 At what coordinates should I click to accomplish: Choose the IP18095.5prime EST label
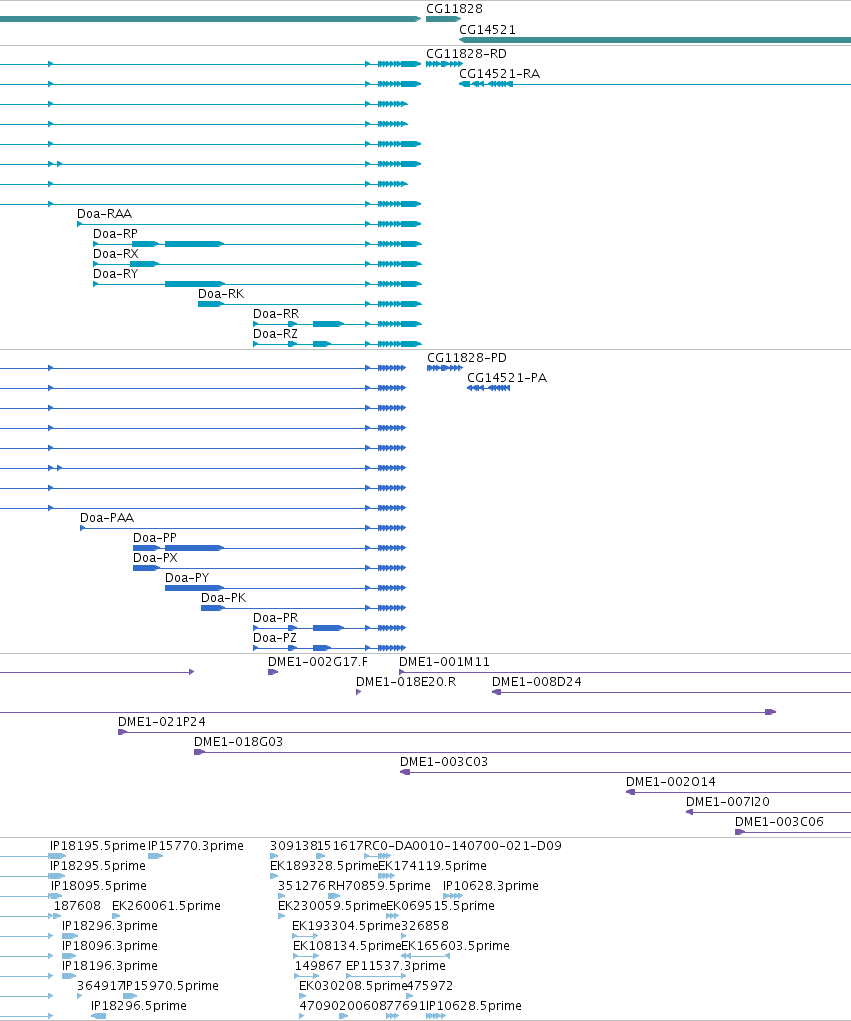tap(99, 886)
